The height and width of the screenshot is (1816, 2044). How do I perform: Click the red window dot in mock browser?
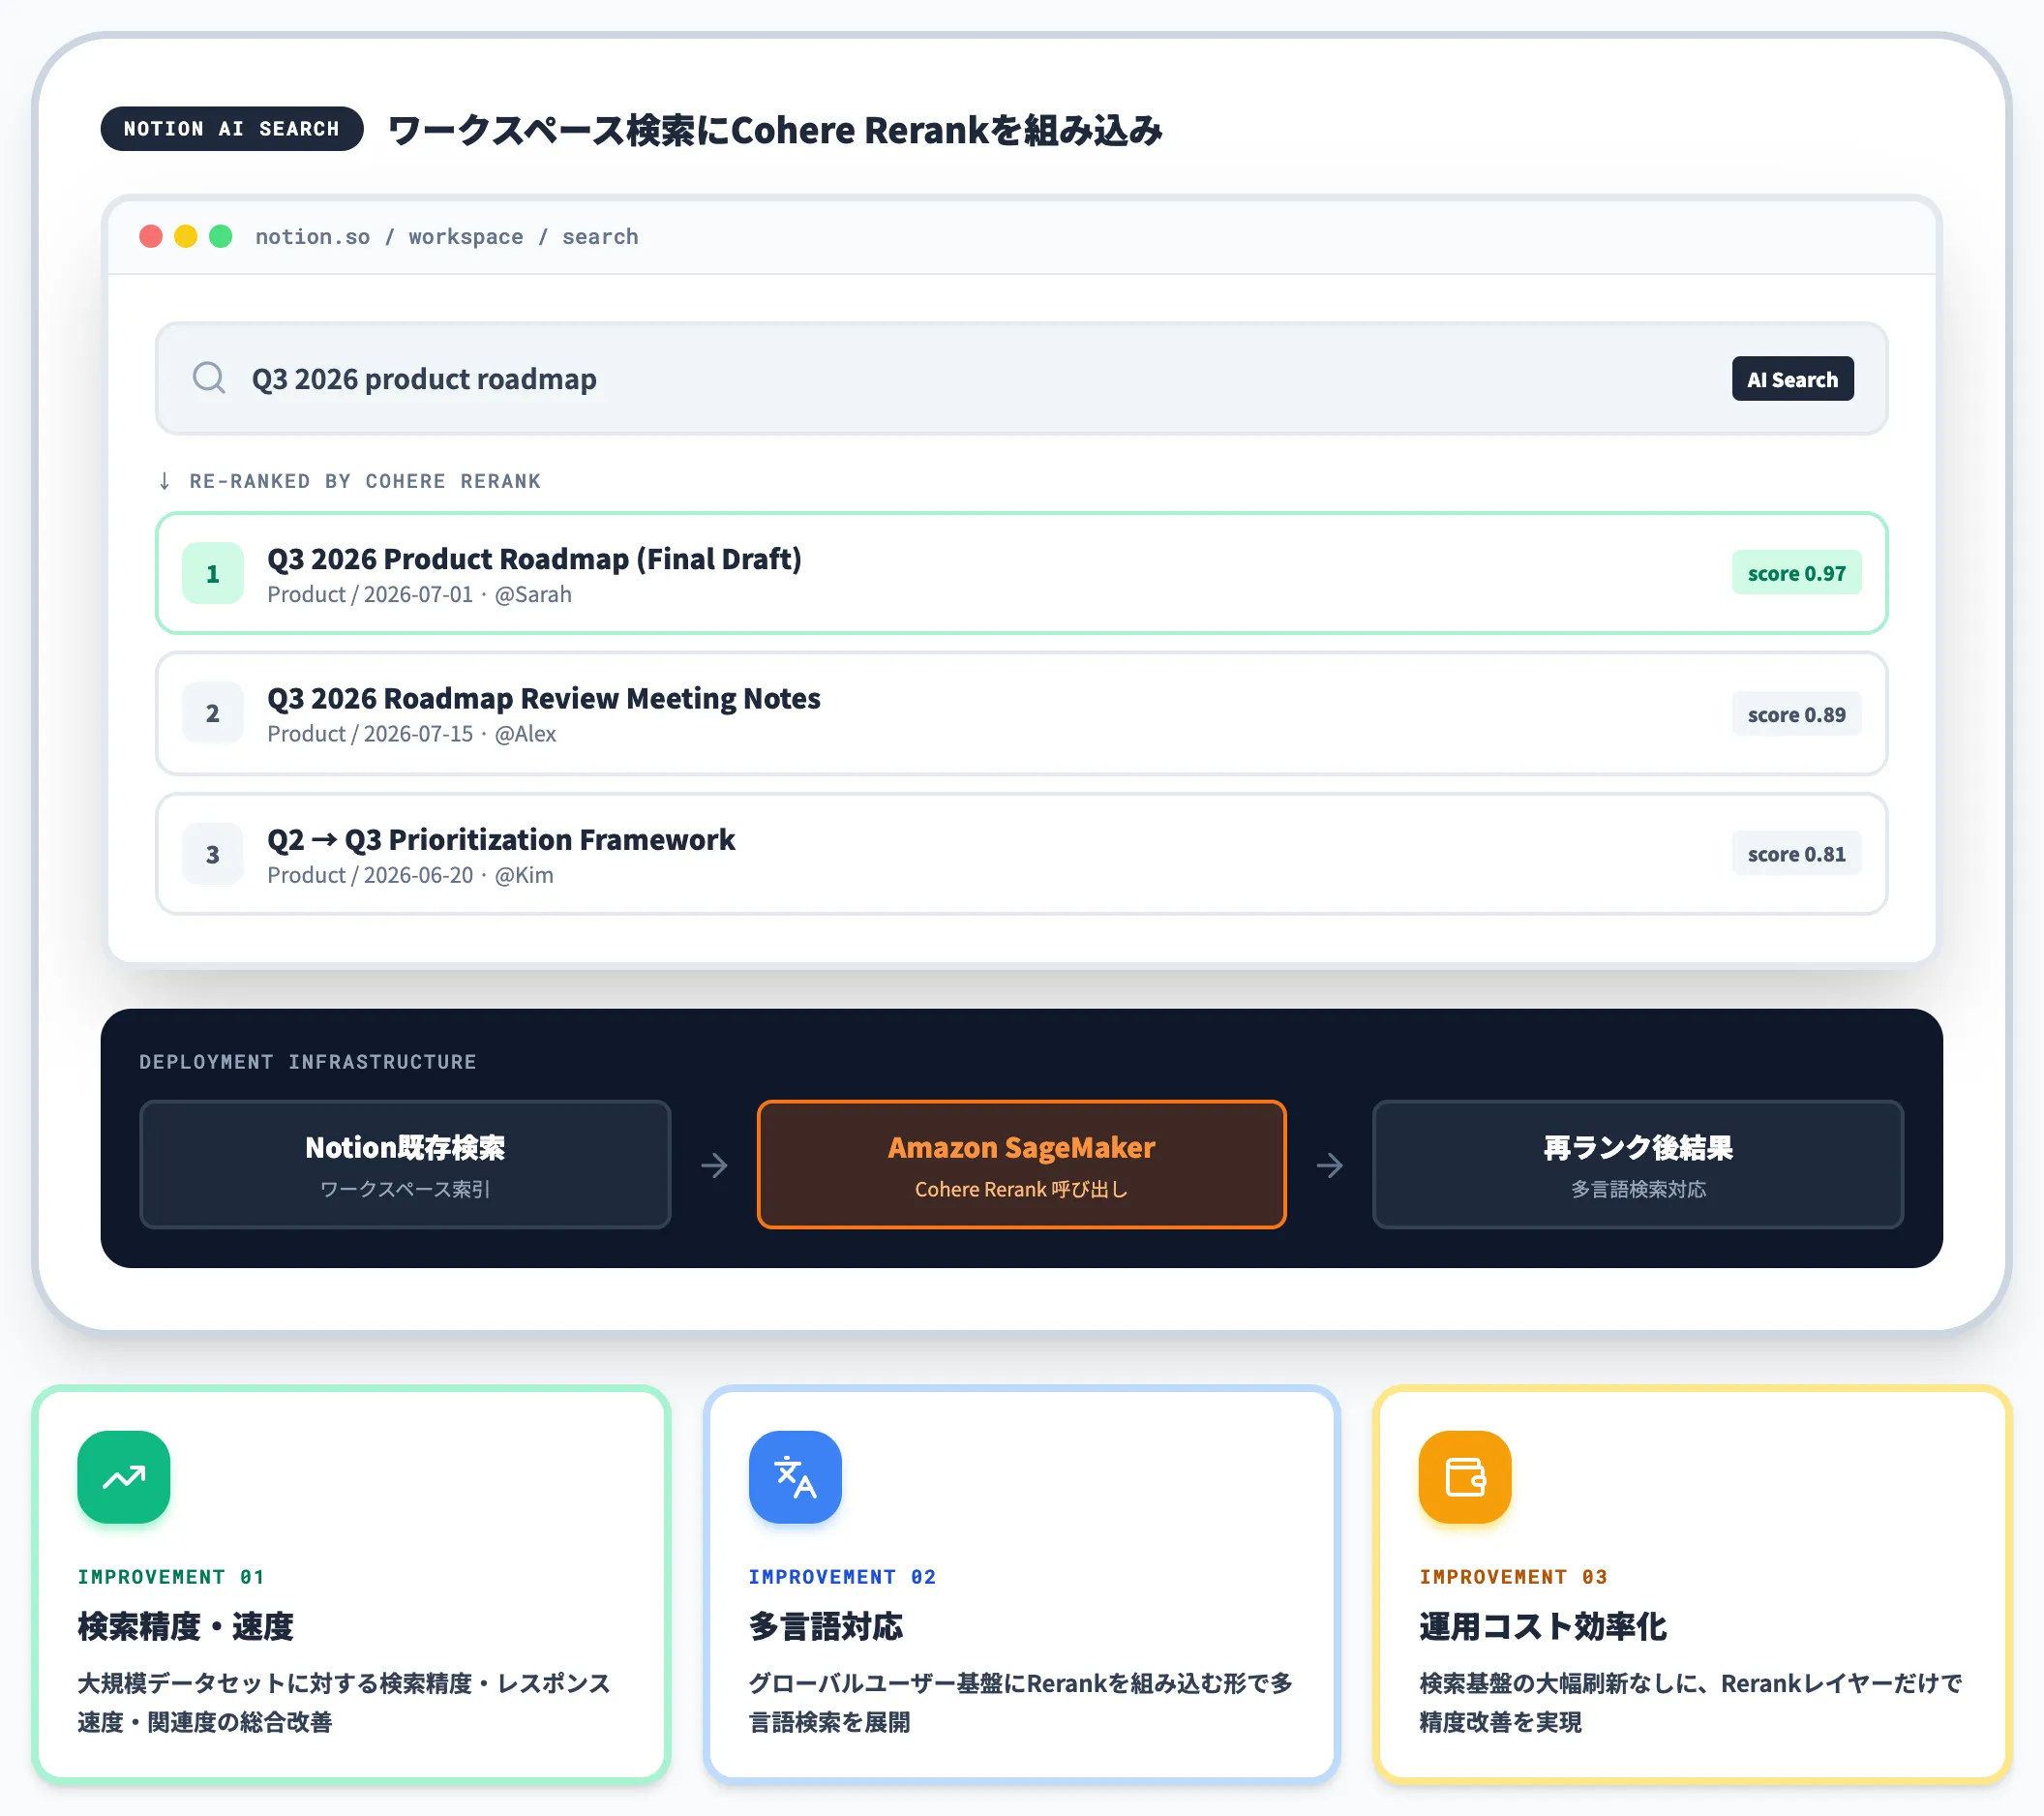151,236
